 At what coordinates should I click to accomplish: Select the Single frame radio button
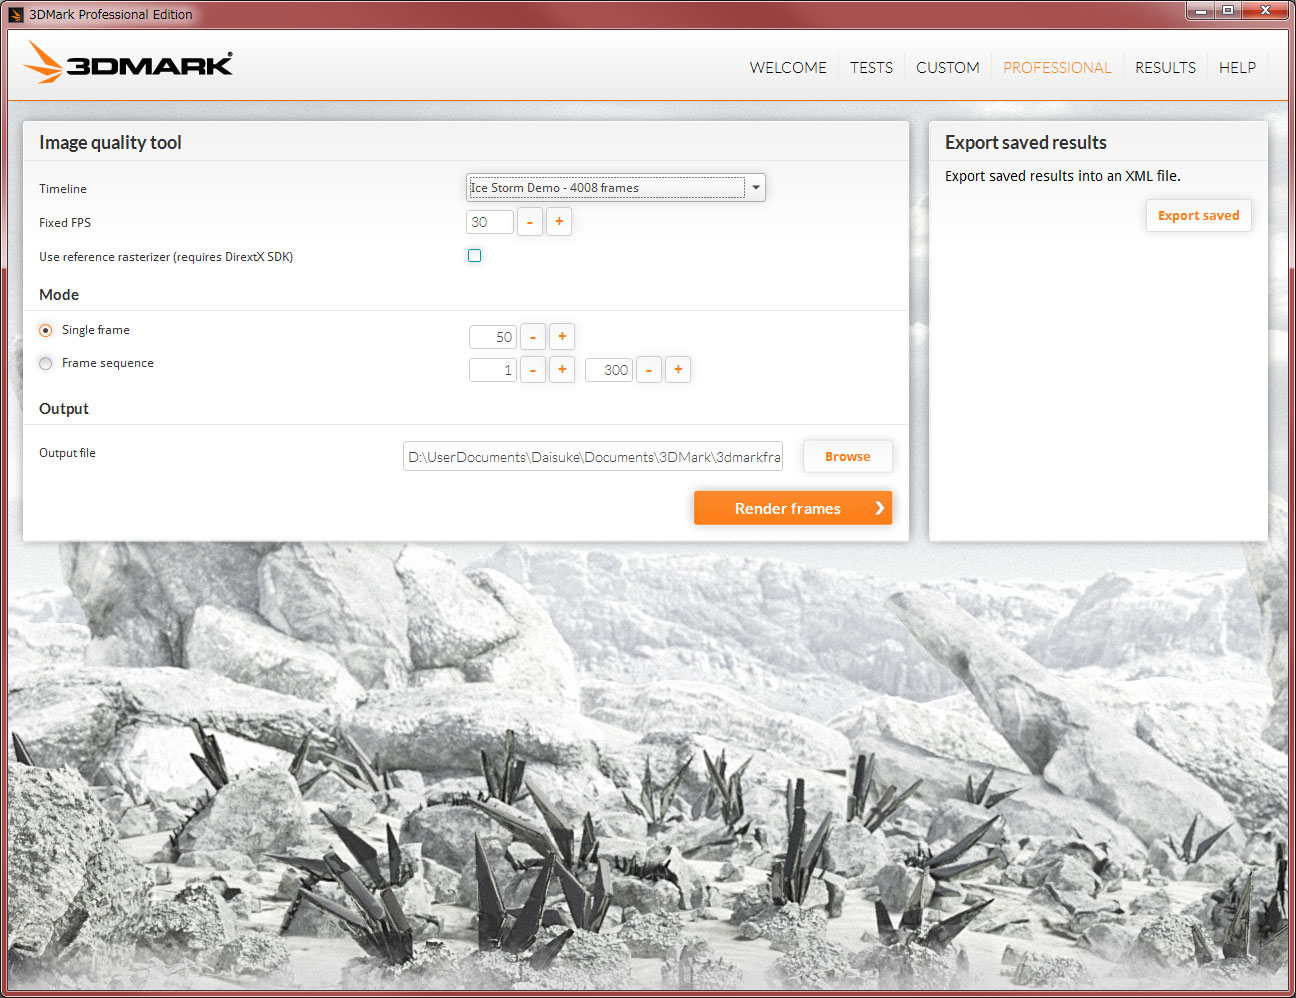46,330
